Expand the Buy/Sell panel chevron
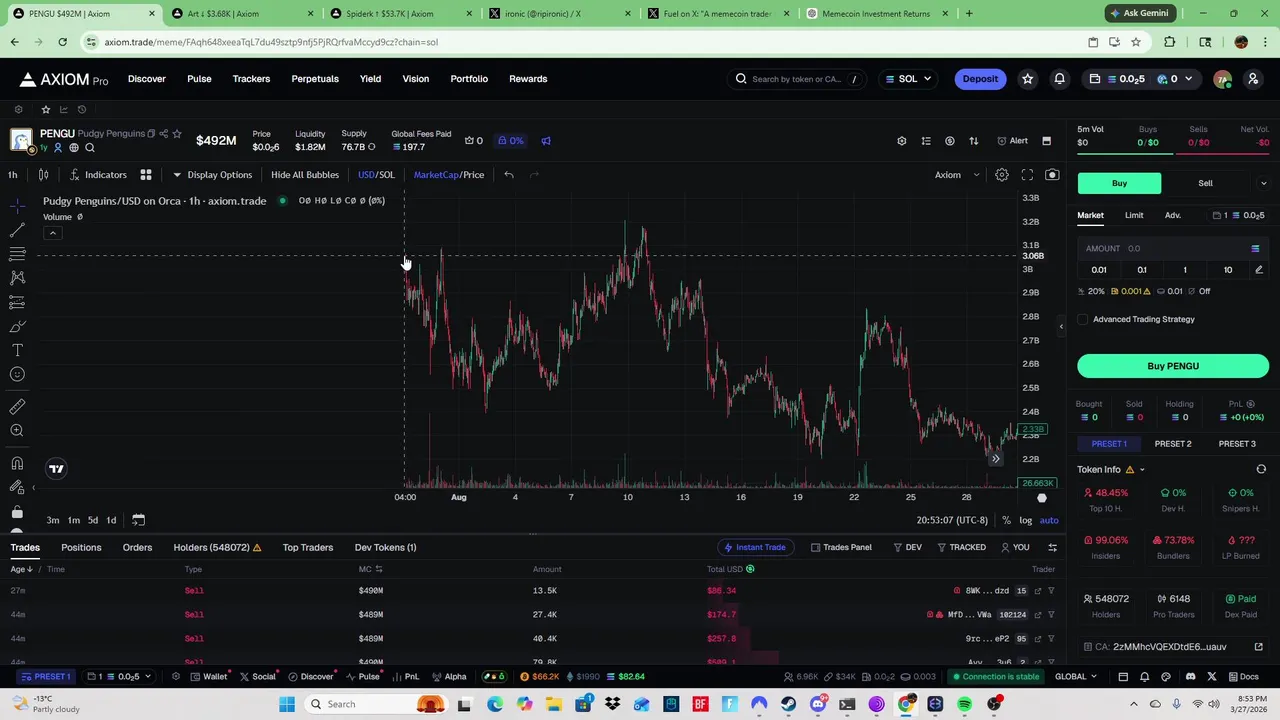Viewport: 1280px width, 720px height. (x=1263, y=183)
